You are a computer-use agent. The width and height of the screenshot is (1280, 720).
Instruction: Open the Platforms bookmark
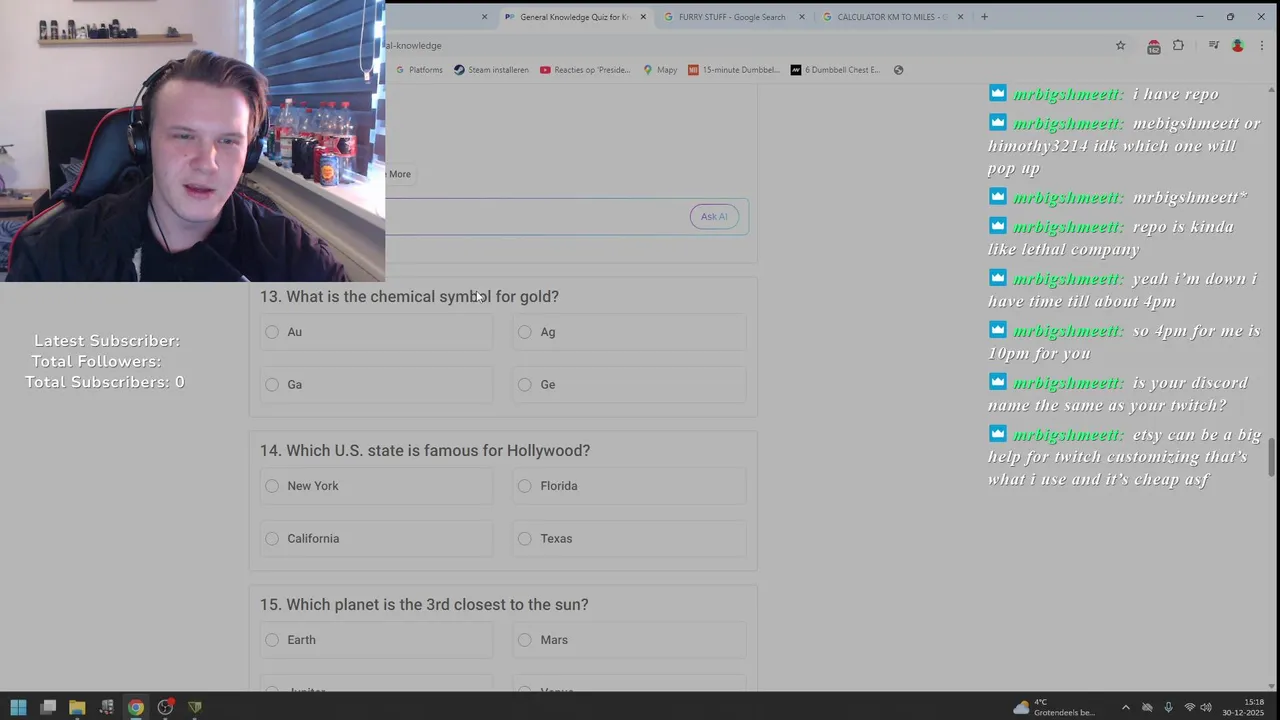[419, 70]
